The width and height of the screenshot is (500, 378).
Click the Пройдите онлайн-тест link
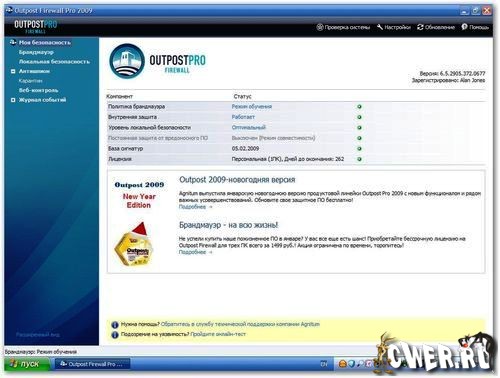point(218,334)
